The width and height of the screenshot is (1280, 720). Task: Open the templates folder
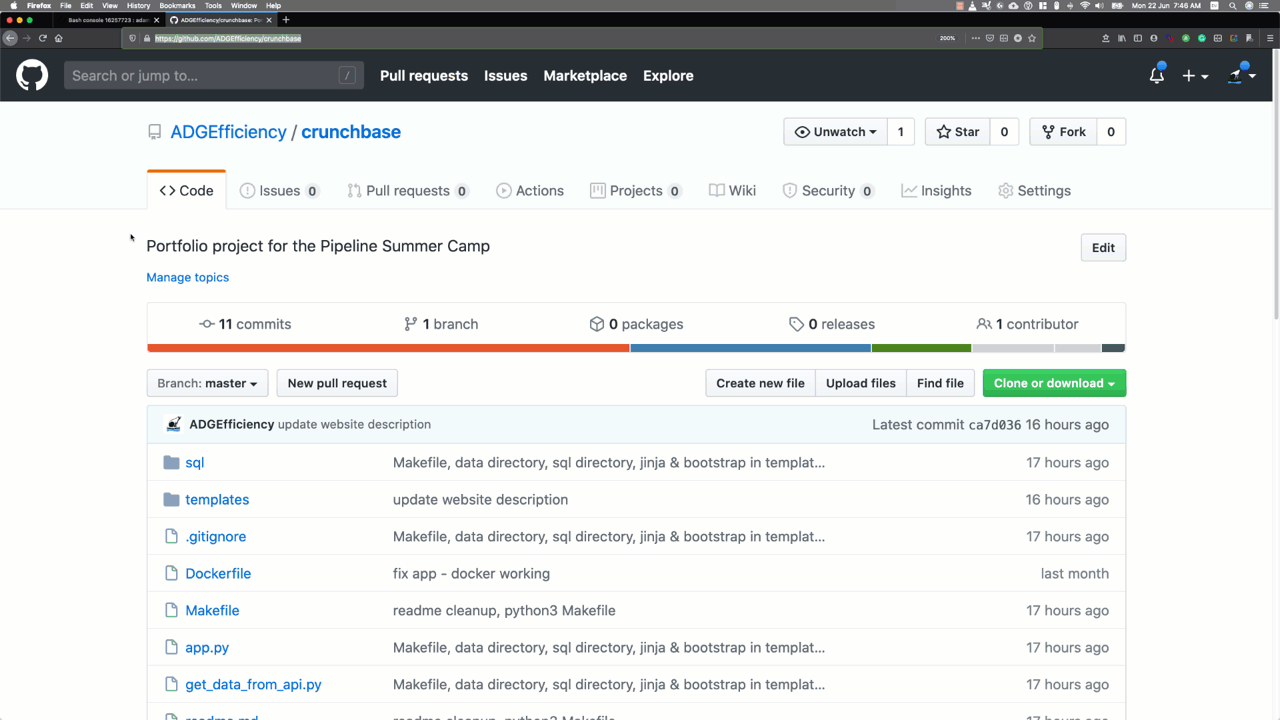point(217,499)
